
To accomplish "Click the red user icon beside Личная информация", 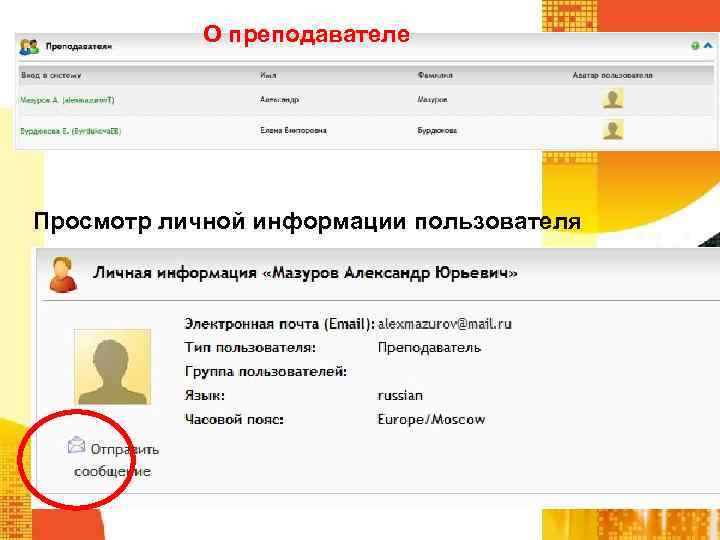I will pos(63,275).
